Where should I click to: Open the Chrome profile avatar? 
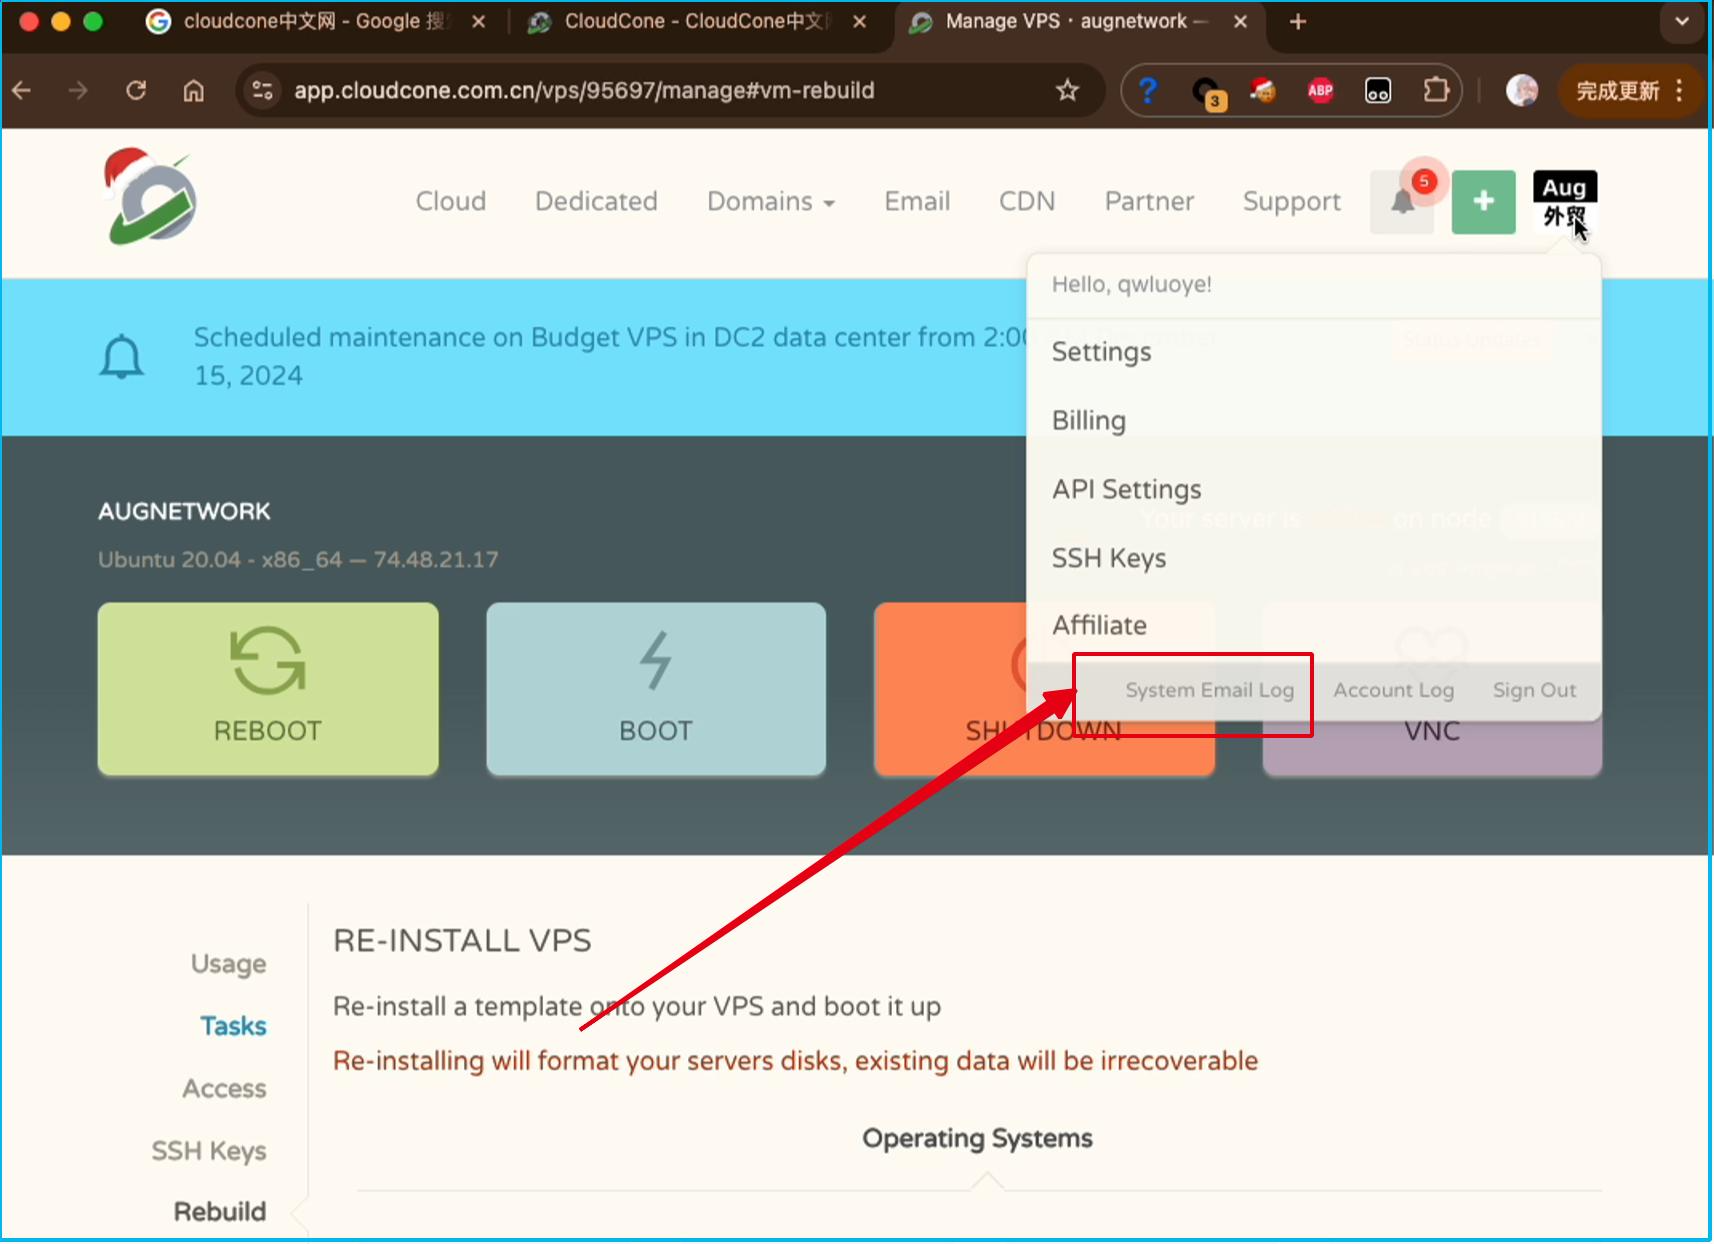tap(1522, 91)
